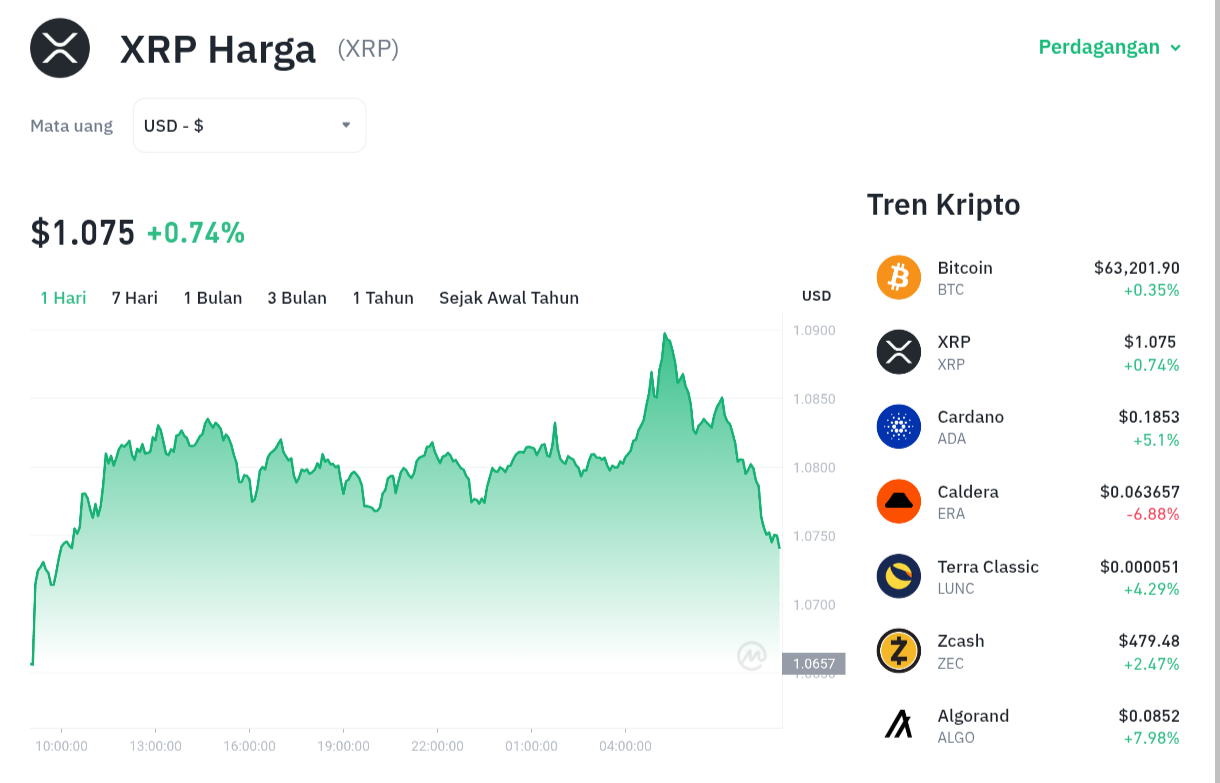Switch chart range to 7 Hari
1220x783 pixels.
click(x=135, y=298)
